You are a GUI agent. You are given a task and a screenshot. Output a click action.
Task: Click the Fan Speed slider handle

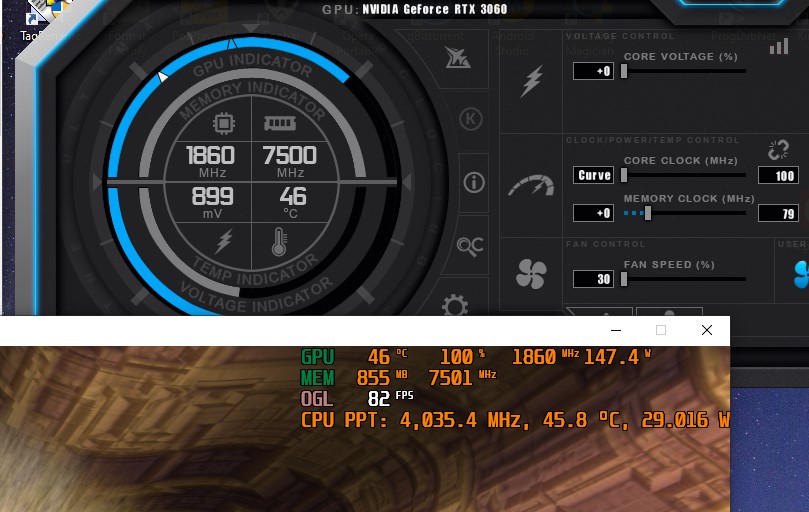624,279
